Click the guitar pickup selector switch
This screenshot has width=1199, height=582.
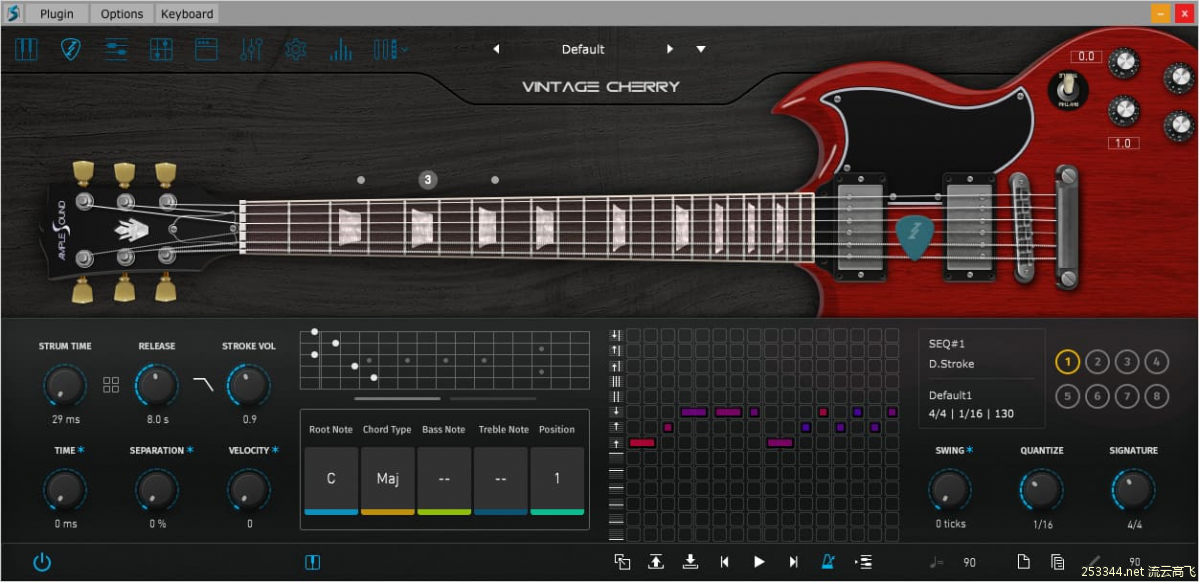click(x=1068, y=90)
